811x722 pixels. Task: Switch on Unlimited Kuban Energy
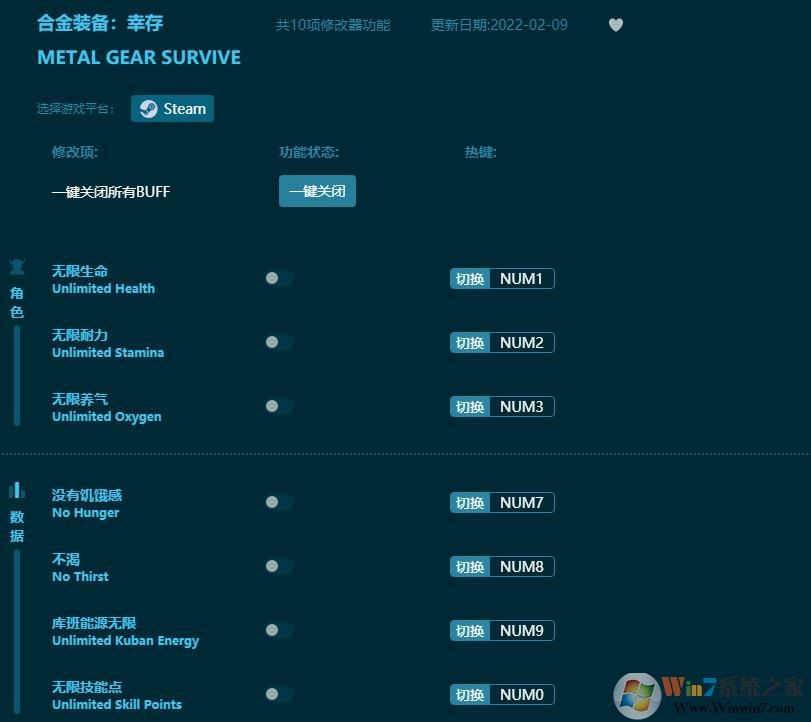279,630
